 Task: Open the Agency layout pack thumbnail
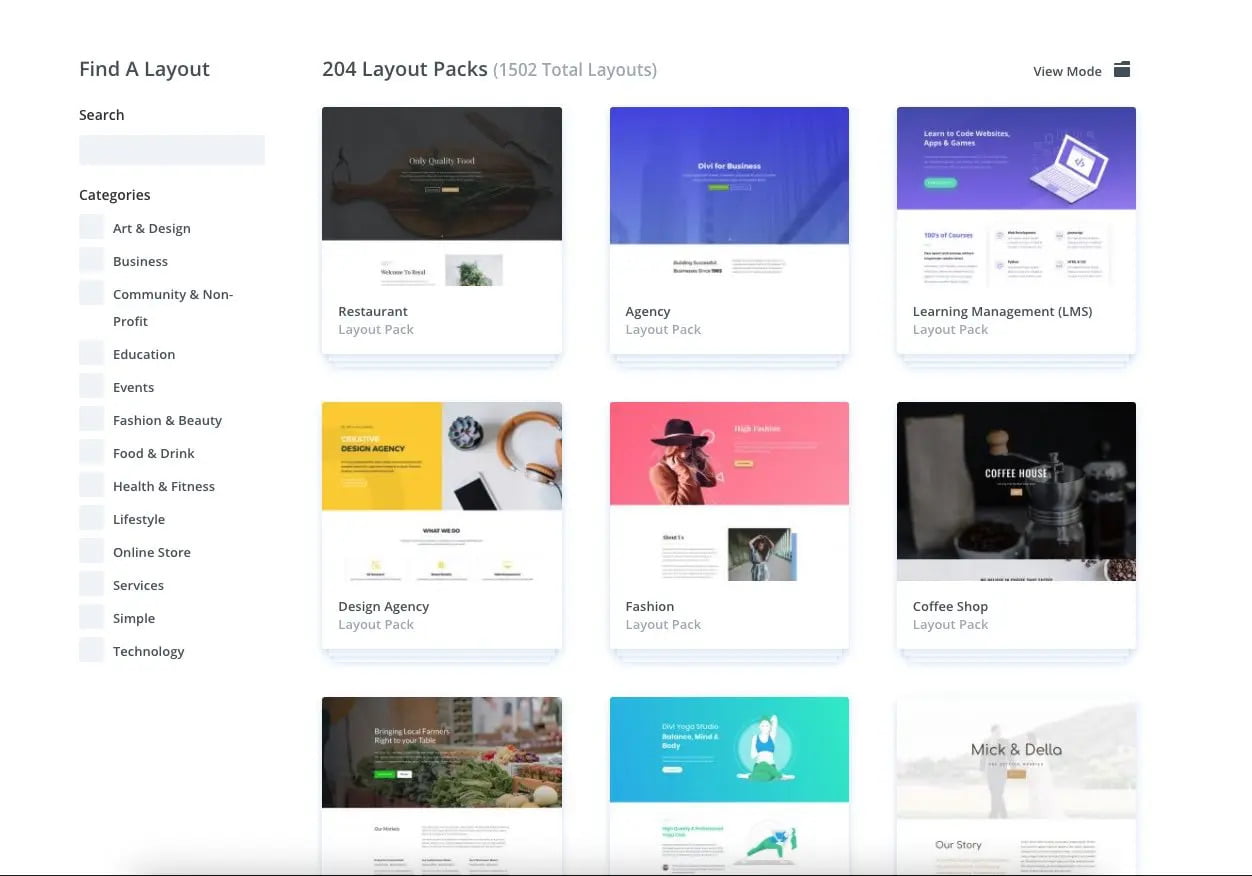pos(729,197)
